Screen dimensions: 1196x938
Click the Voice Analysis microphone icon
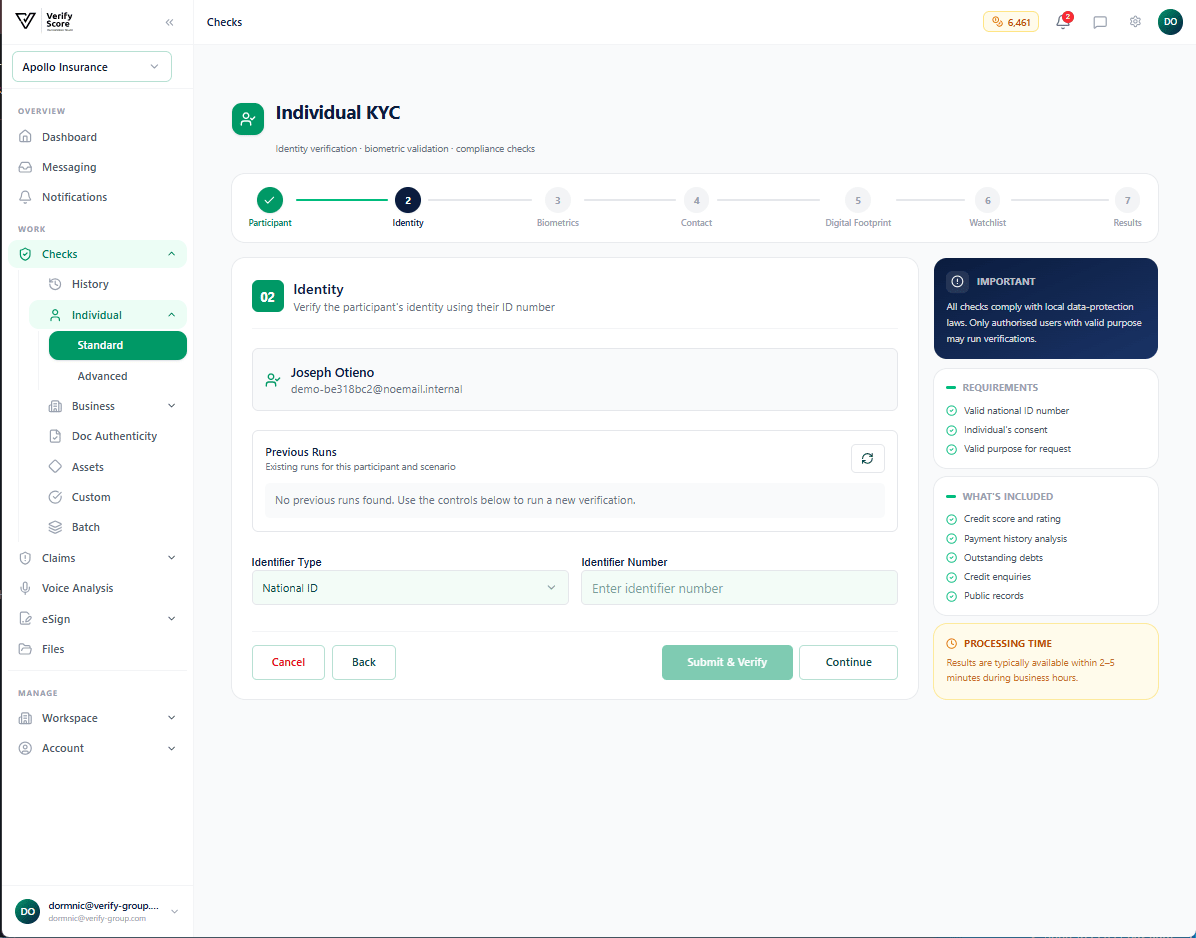tap(25, 588)
